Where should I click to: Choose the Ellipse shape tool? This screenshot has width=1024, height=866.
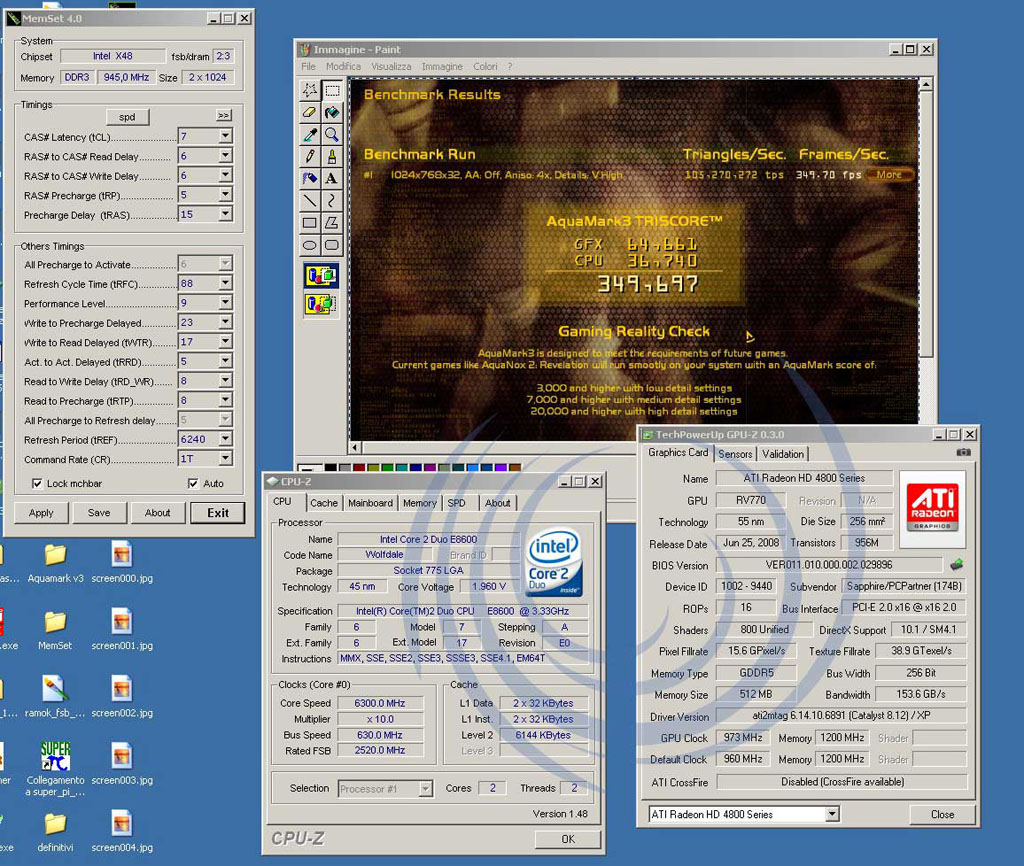(310, 245)
